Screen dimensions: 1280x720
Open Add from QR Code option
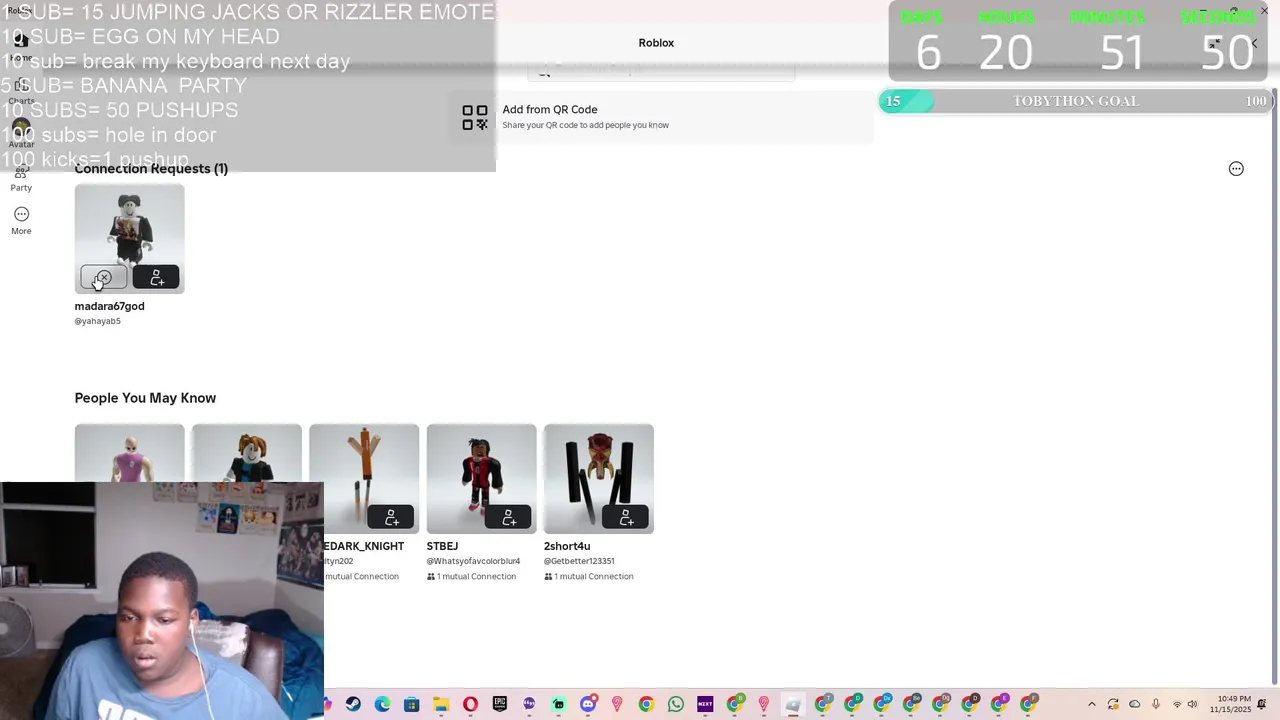pyautogui.click(x=661, y=117)
